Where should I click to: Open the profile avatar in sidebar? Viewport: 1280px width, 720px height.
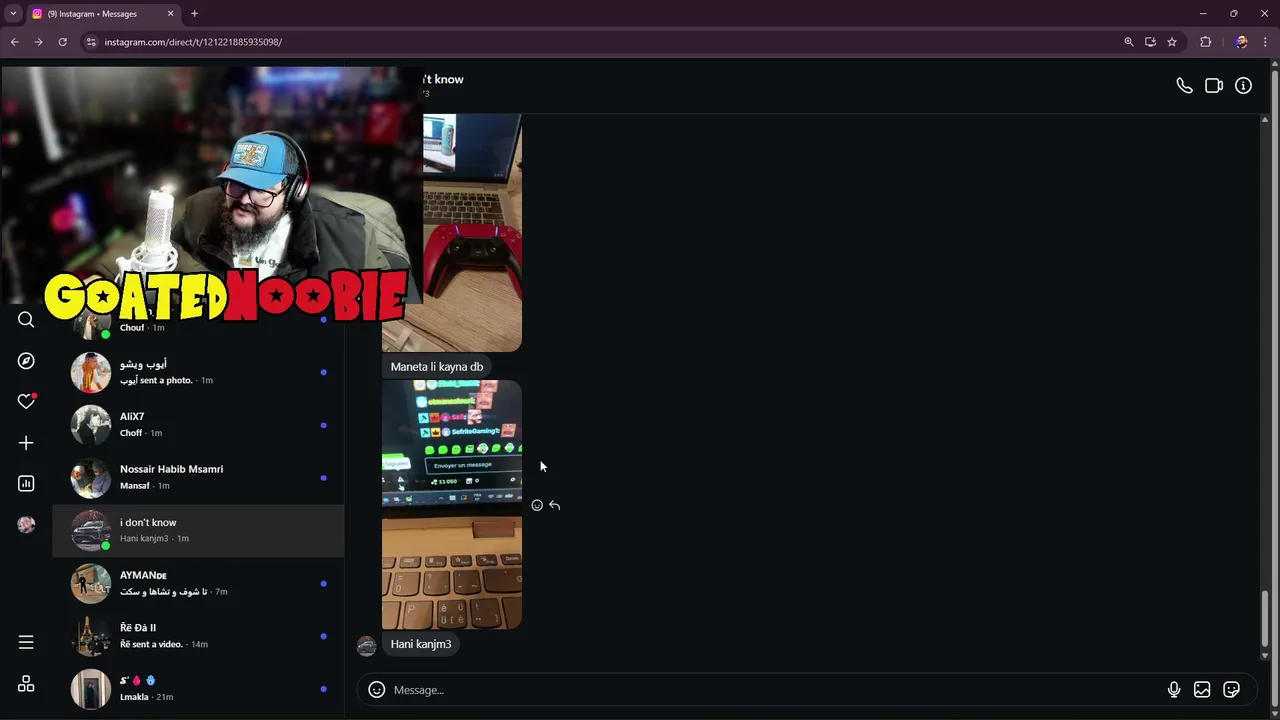pyautogui.click(x=26, y=524)
